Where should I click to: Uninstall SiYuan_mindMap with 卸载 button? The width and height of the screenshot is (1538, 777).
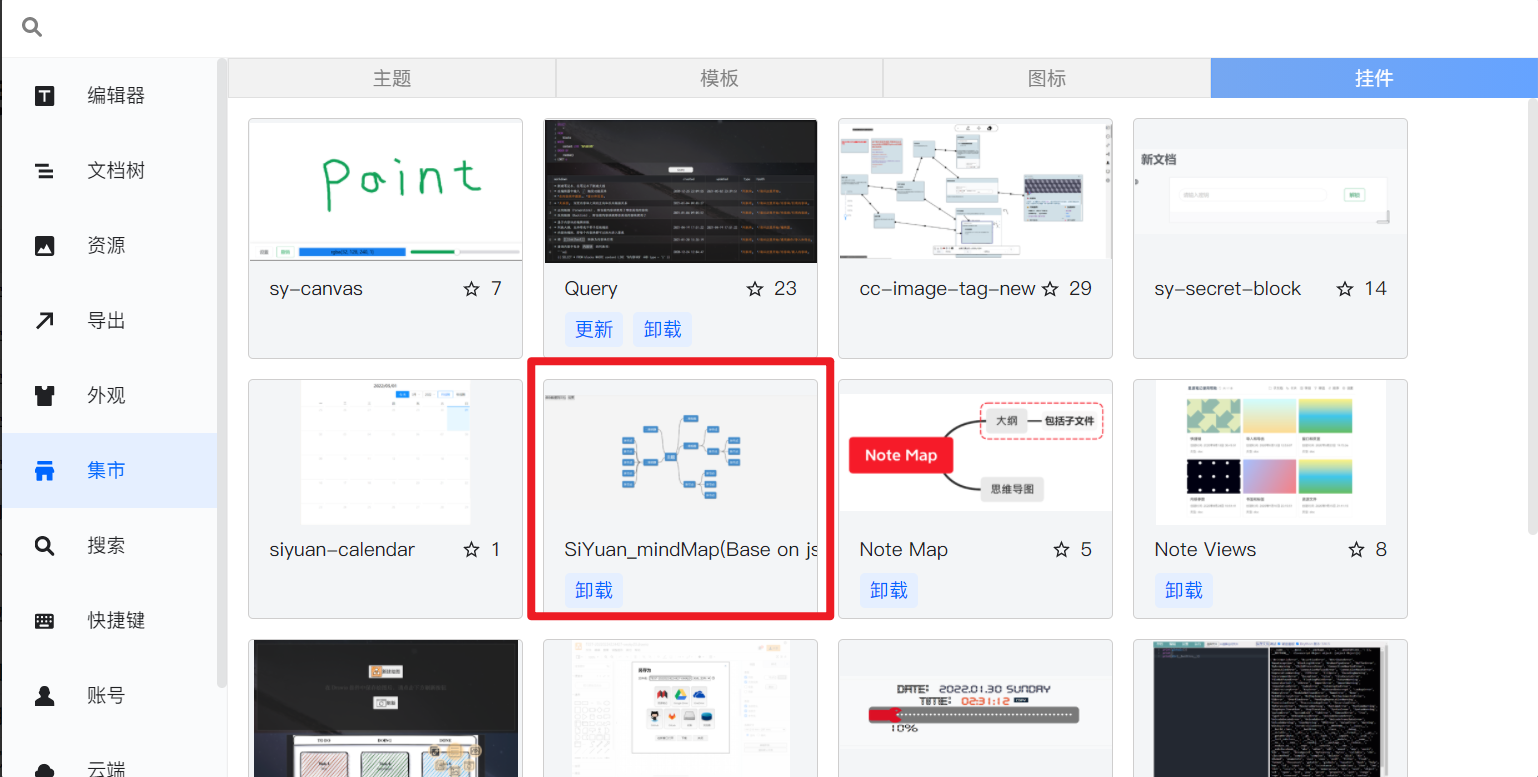click(594, 591)
